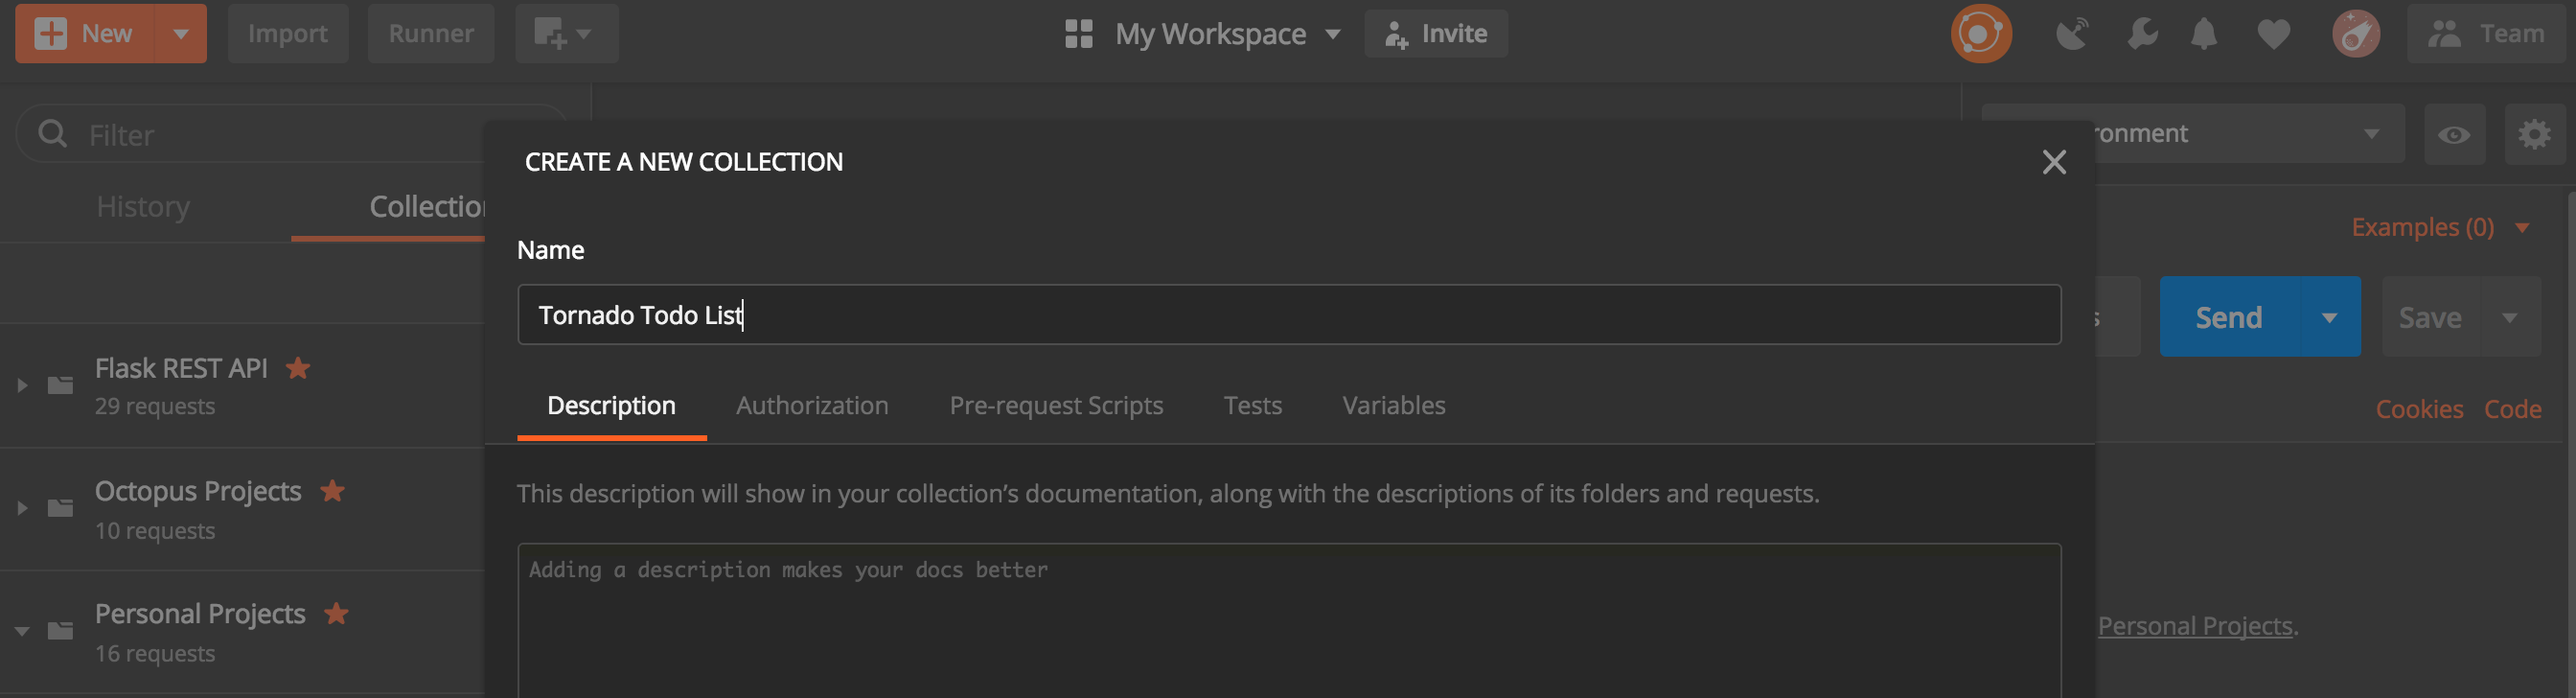The height and width of the screenshot is (698, 2576).
Task: Select the Authorization tab
Action: tap(812, 405)
